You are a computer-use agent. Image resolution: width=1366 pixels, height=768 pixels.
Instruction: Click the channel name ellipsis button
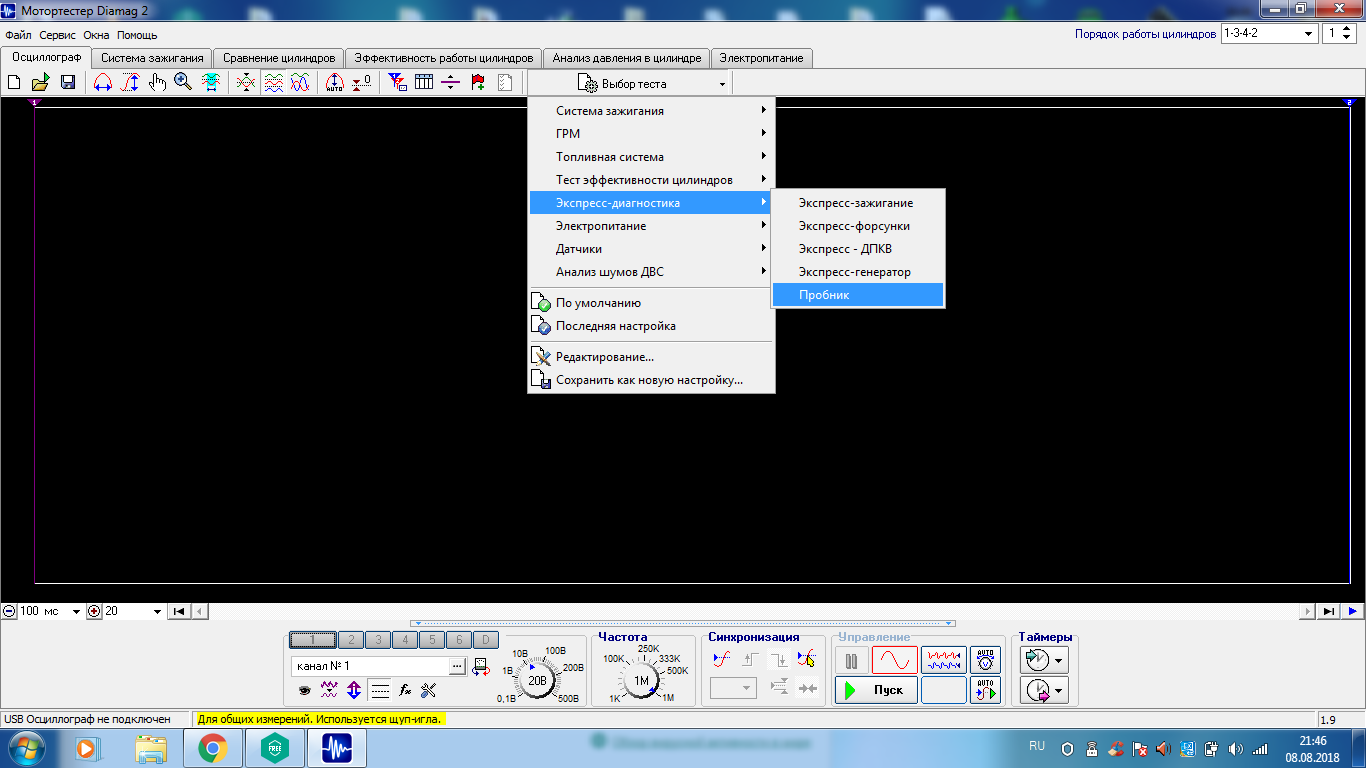tap(457, 666)
